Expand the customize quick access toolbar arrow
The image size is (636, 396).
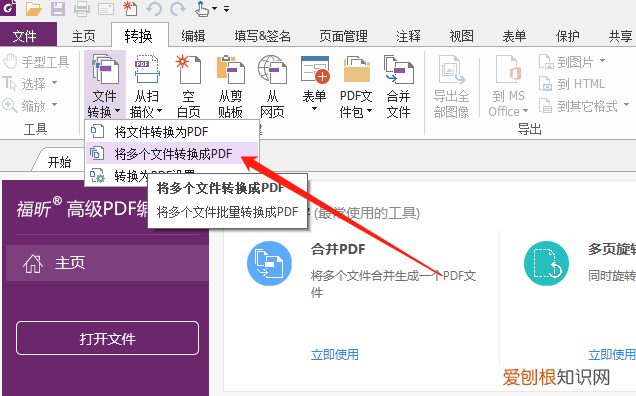point(226,8)
